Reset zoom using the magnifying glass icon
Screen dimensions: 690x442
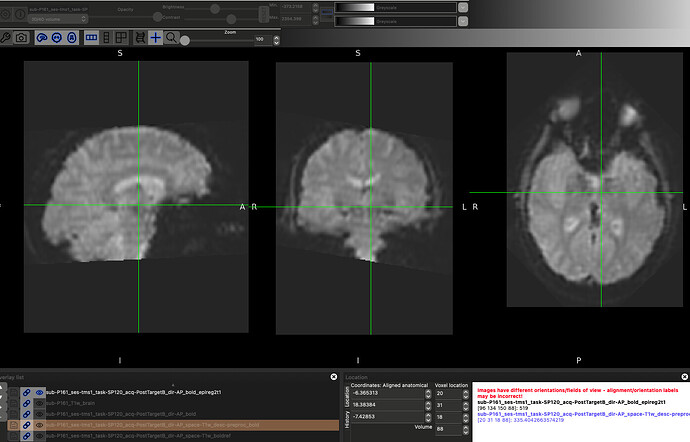[171, 37]
